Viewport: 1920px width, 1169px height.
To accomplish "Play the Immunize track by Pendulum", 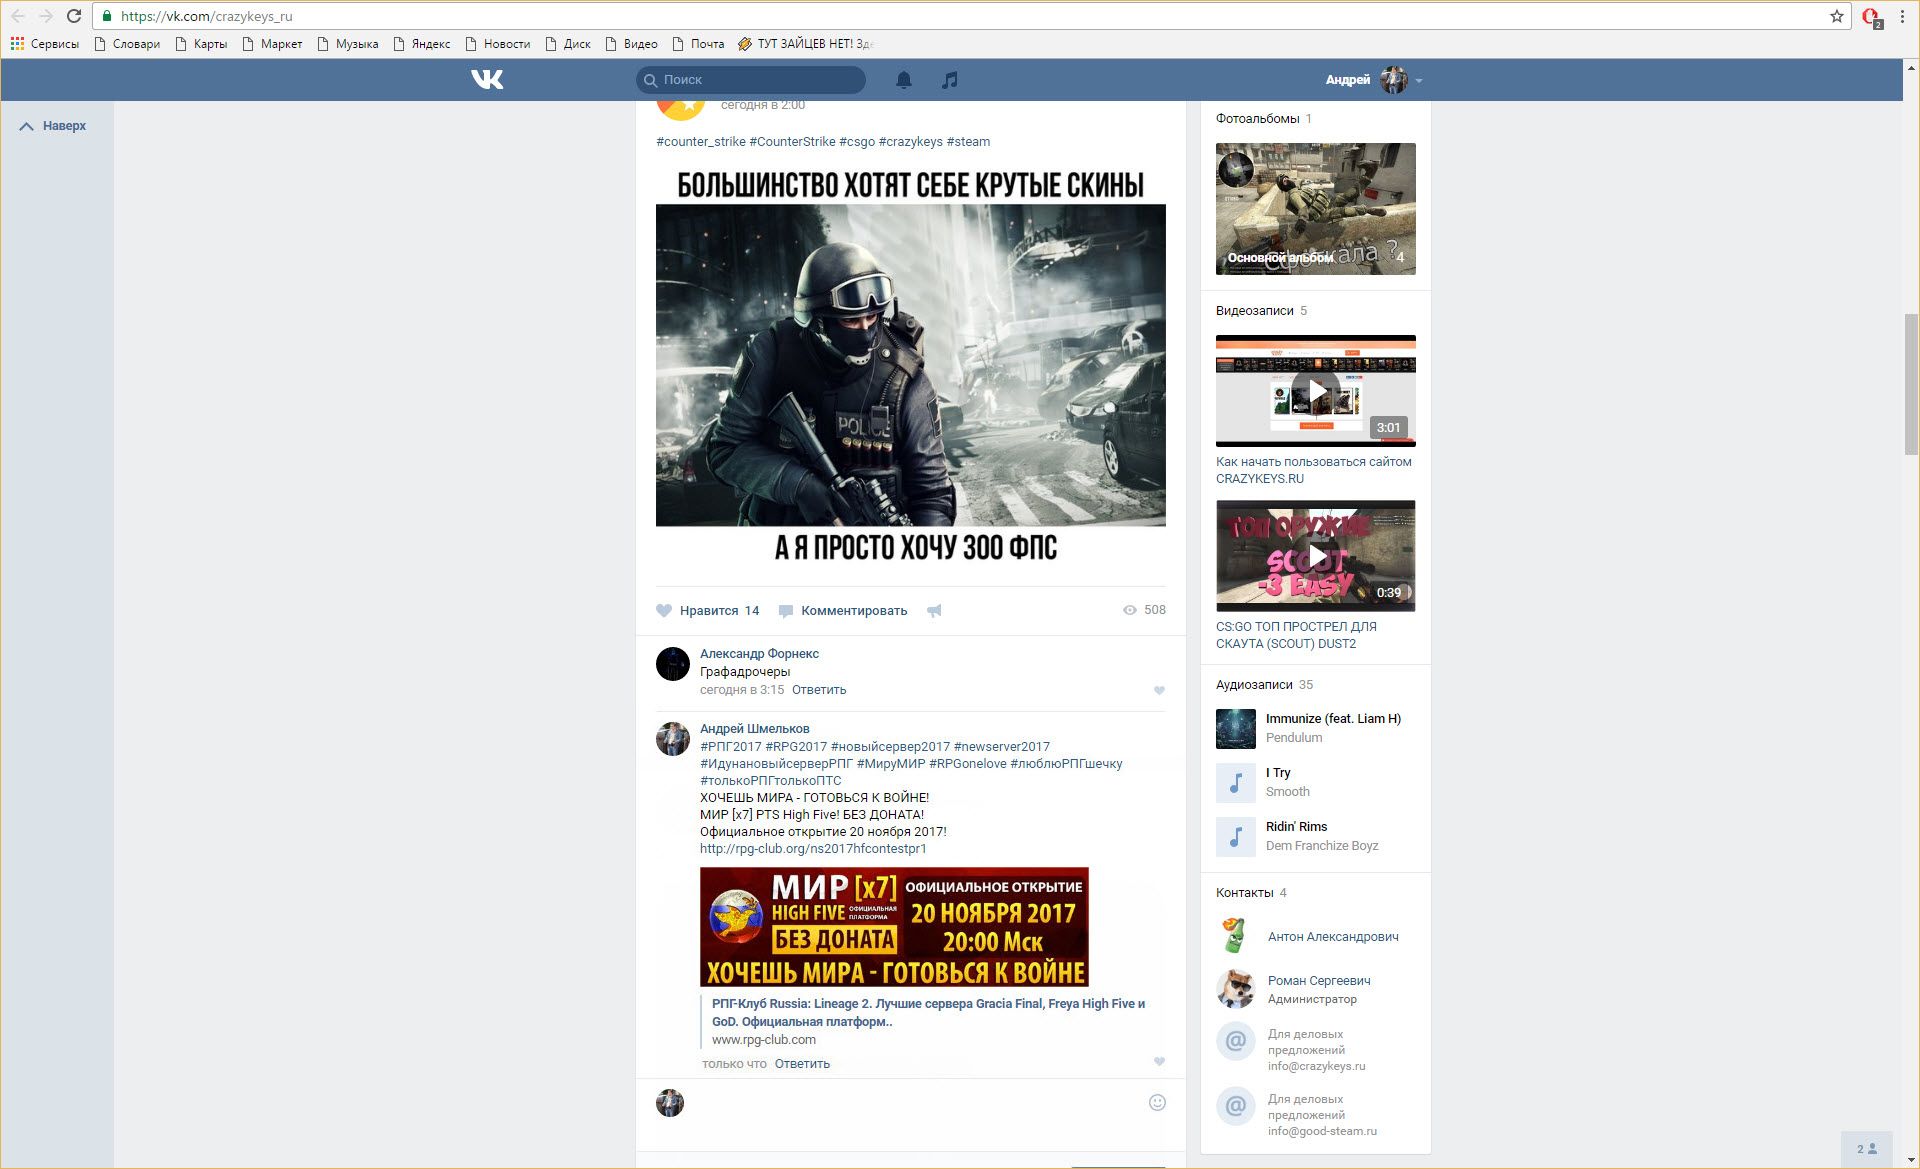I will pos(1236,728).
